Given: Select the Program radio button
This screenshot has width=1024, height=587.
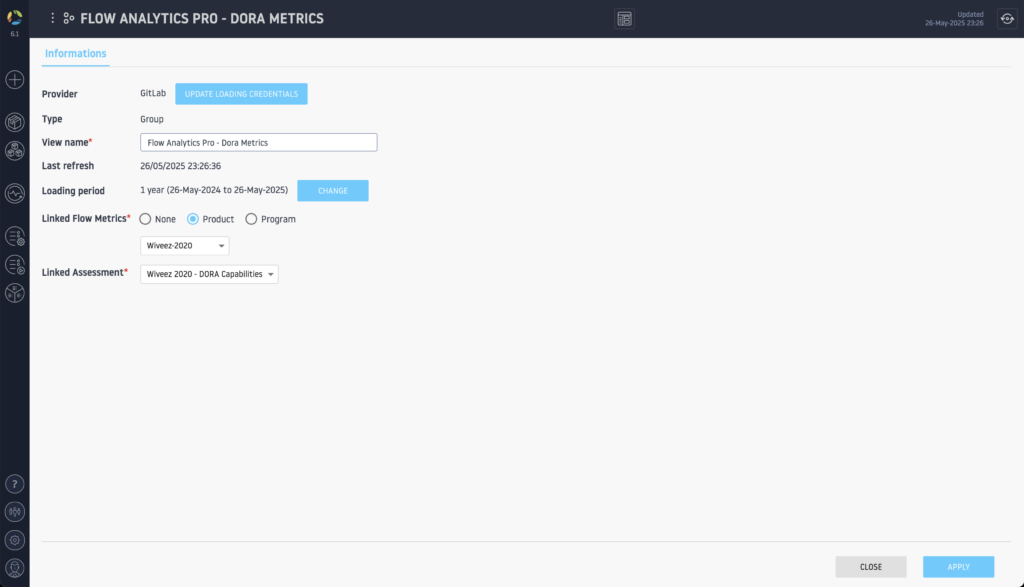Looking at the screenshot, I should click(251, 219).
